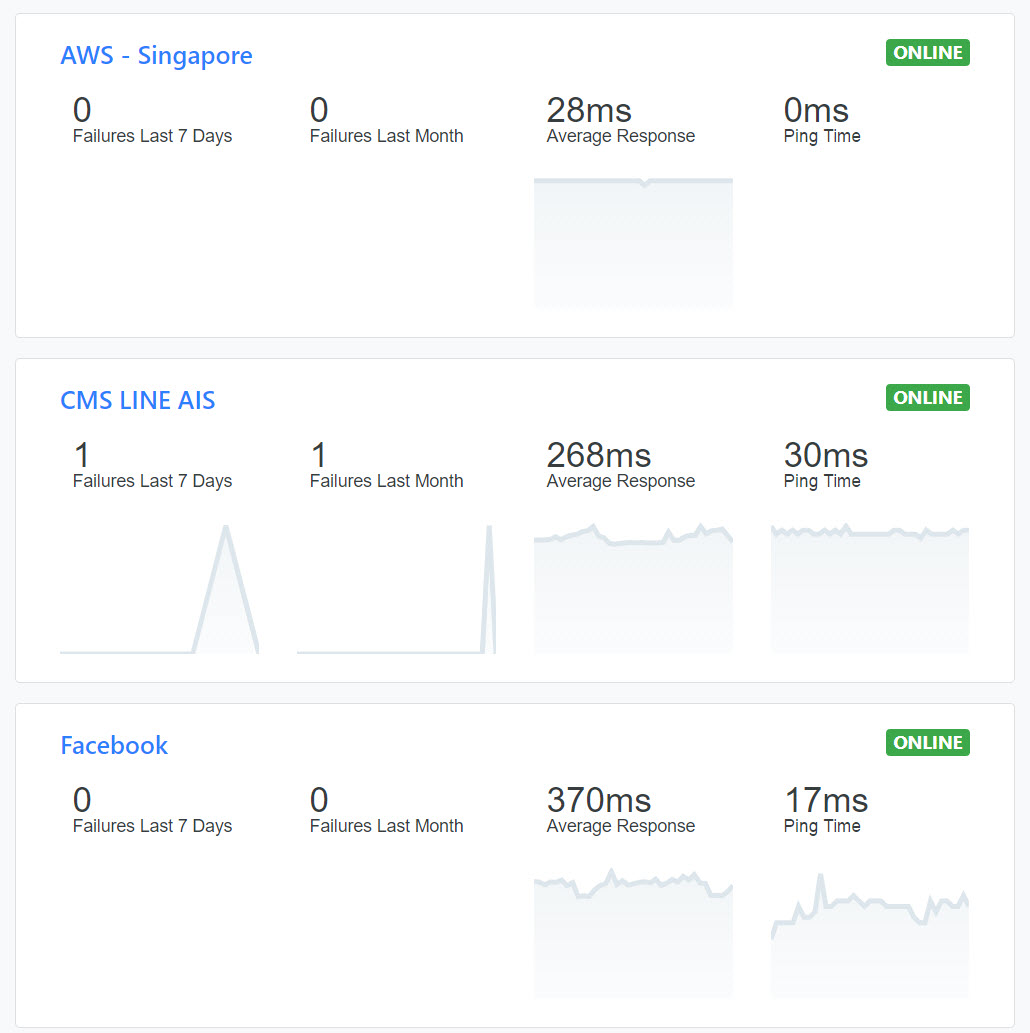Click the Facebook average response chart
The width and height of the screenshot is (1030, 1033).
(x=633, y=934)
